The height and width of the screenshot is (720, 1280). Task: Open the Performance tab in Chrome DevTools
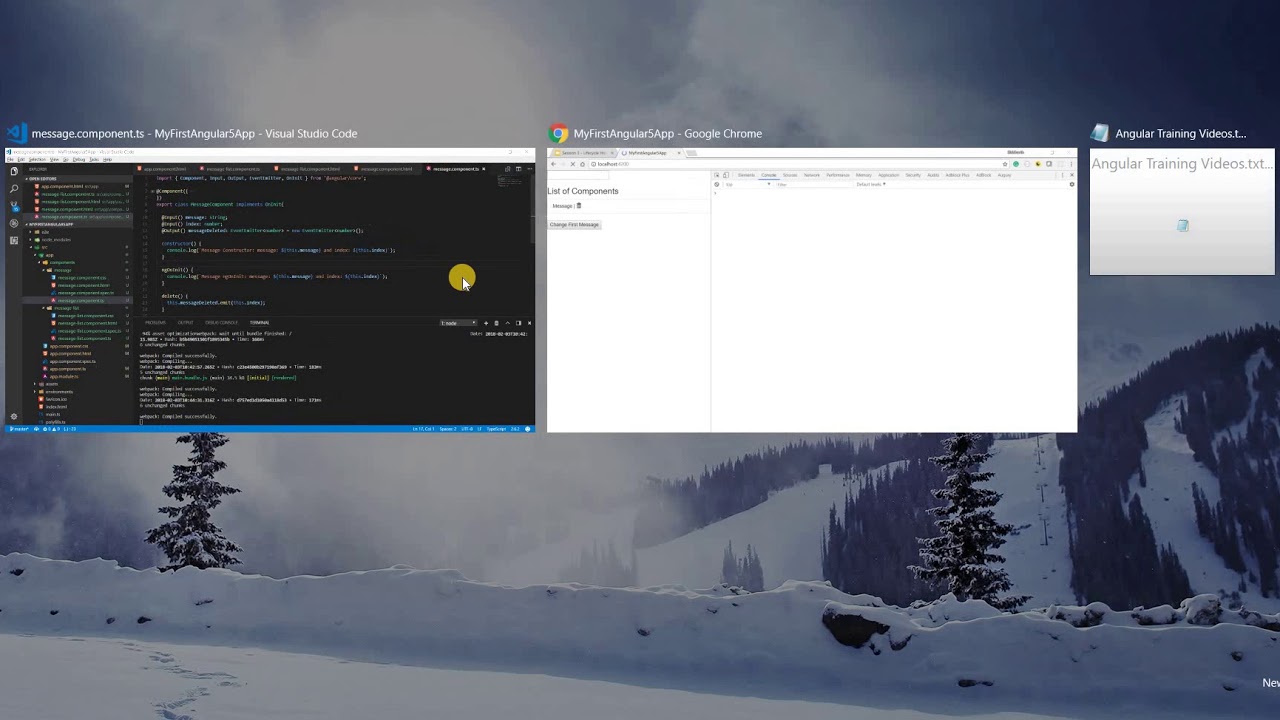pos(838,175)
